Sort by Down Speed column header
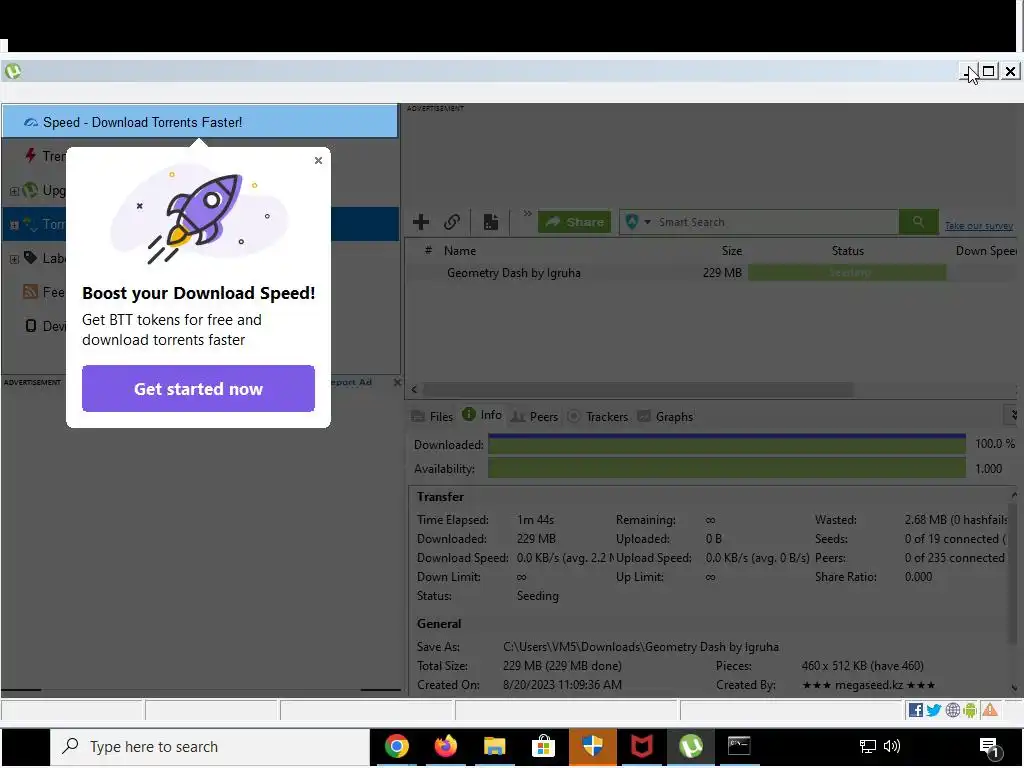Image resolution: width=1024 pixels, height=768 pixels. [x=986, y=251]
